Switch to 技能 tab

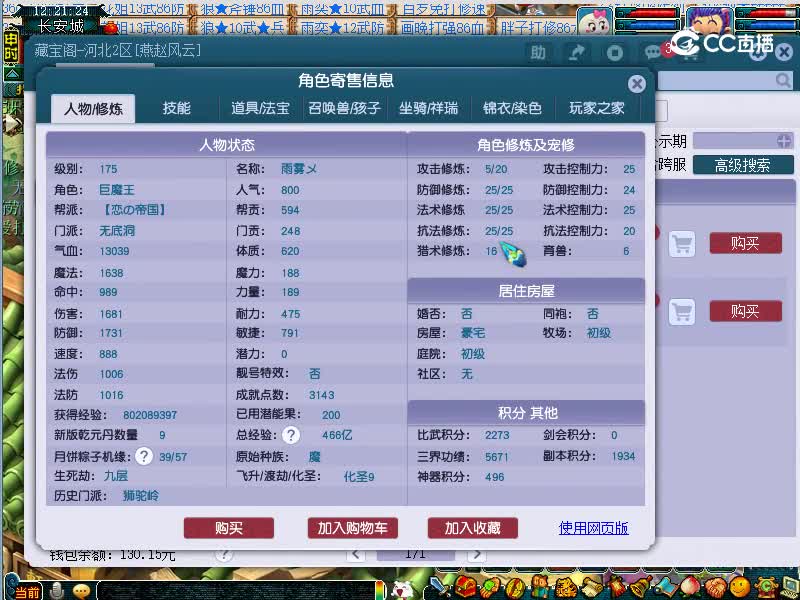(x=177, y=108)
